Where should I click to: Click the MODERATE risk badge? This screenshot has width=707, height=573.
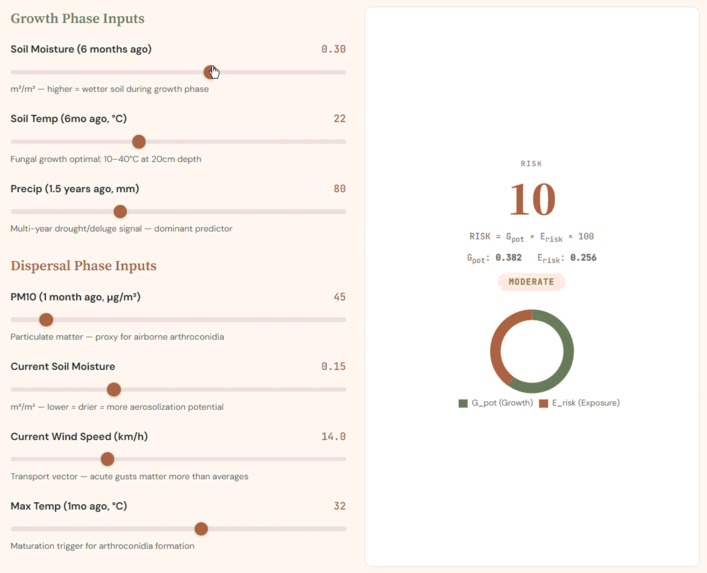point(531,282)
